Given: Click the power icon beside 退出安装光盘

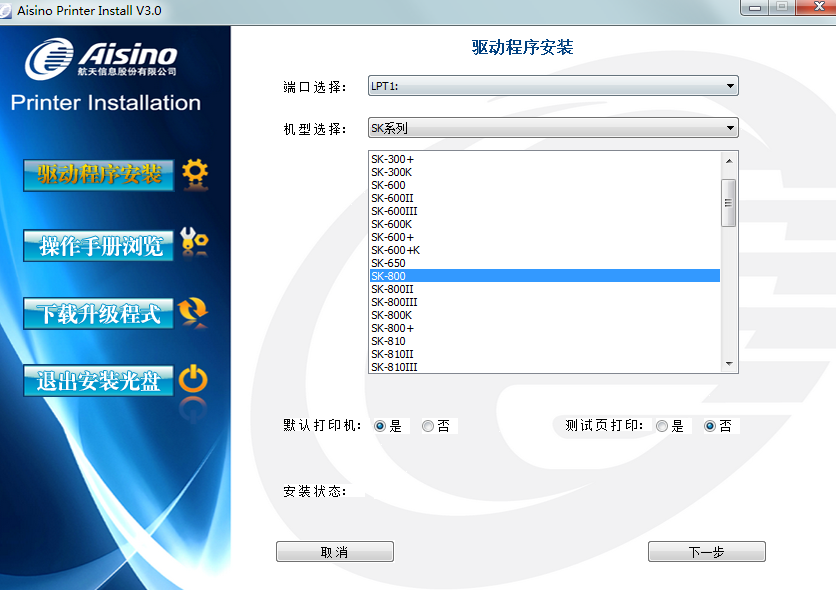Looking at the screenshot, I should click(195, 380).
